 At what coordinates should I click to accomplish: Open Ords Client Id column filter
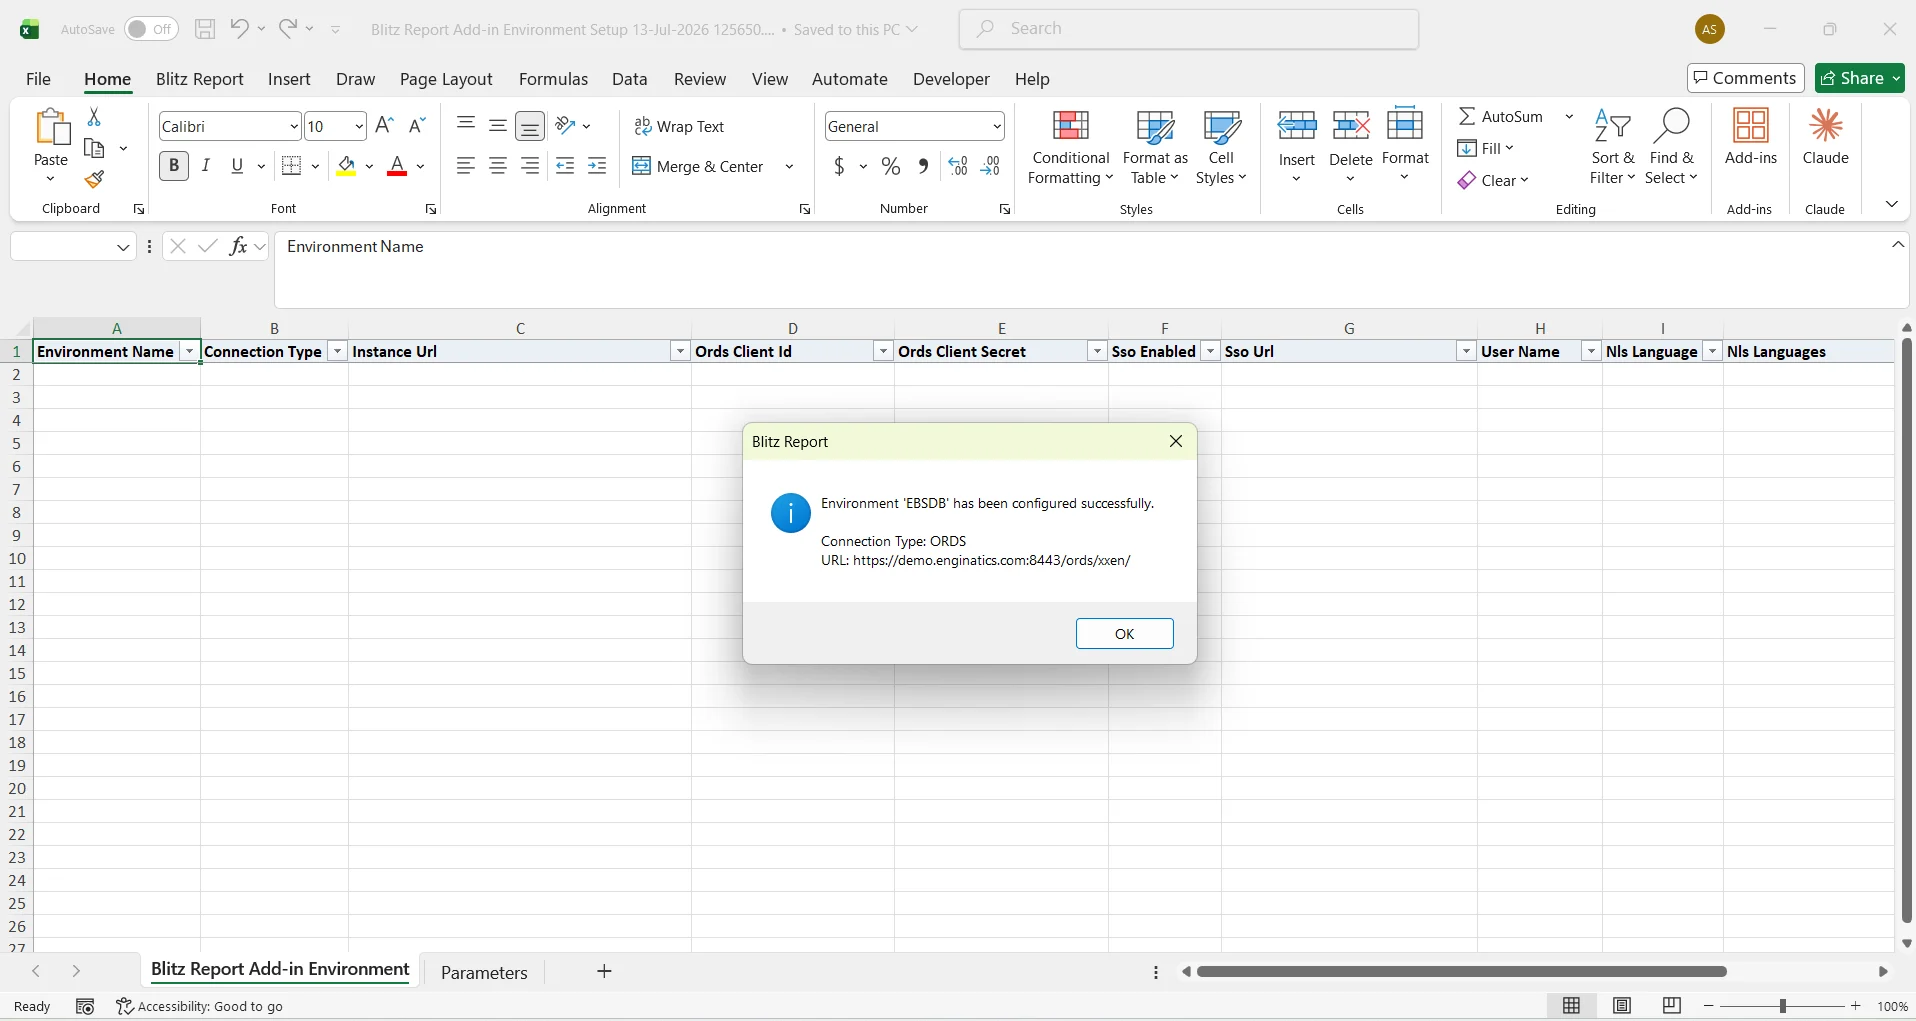(883, 352)
